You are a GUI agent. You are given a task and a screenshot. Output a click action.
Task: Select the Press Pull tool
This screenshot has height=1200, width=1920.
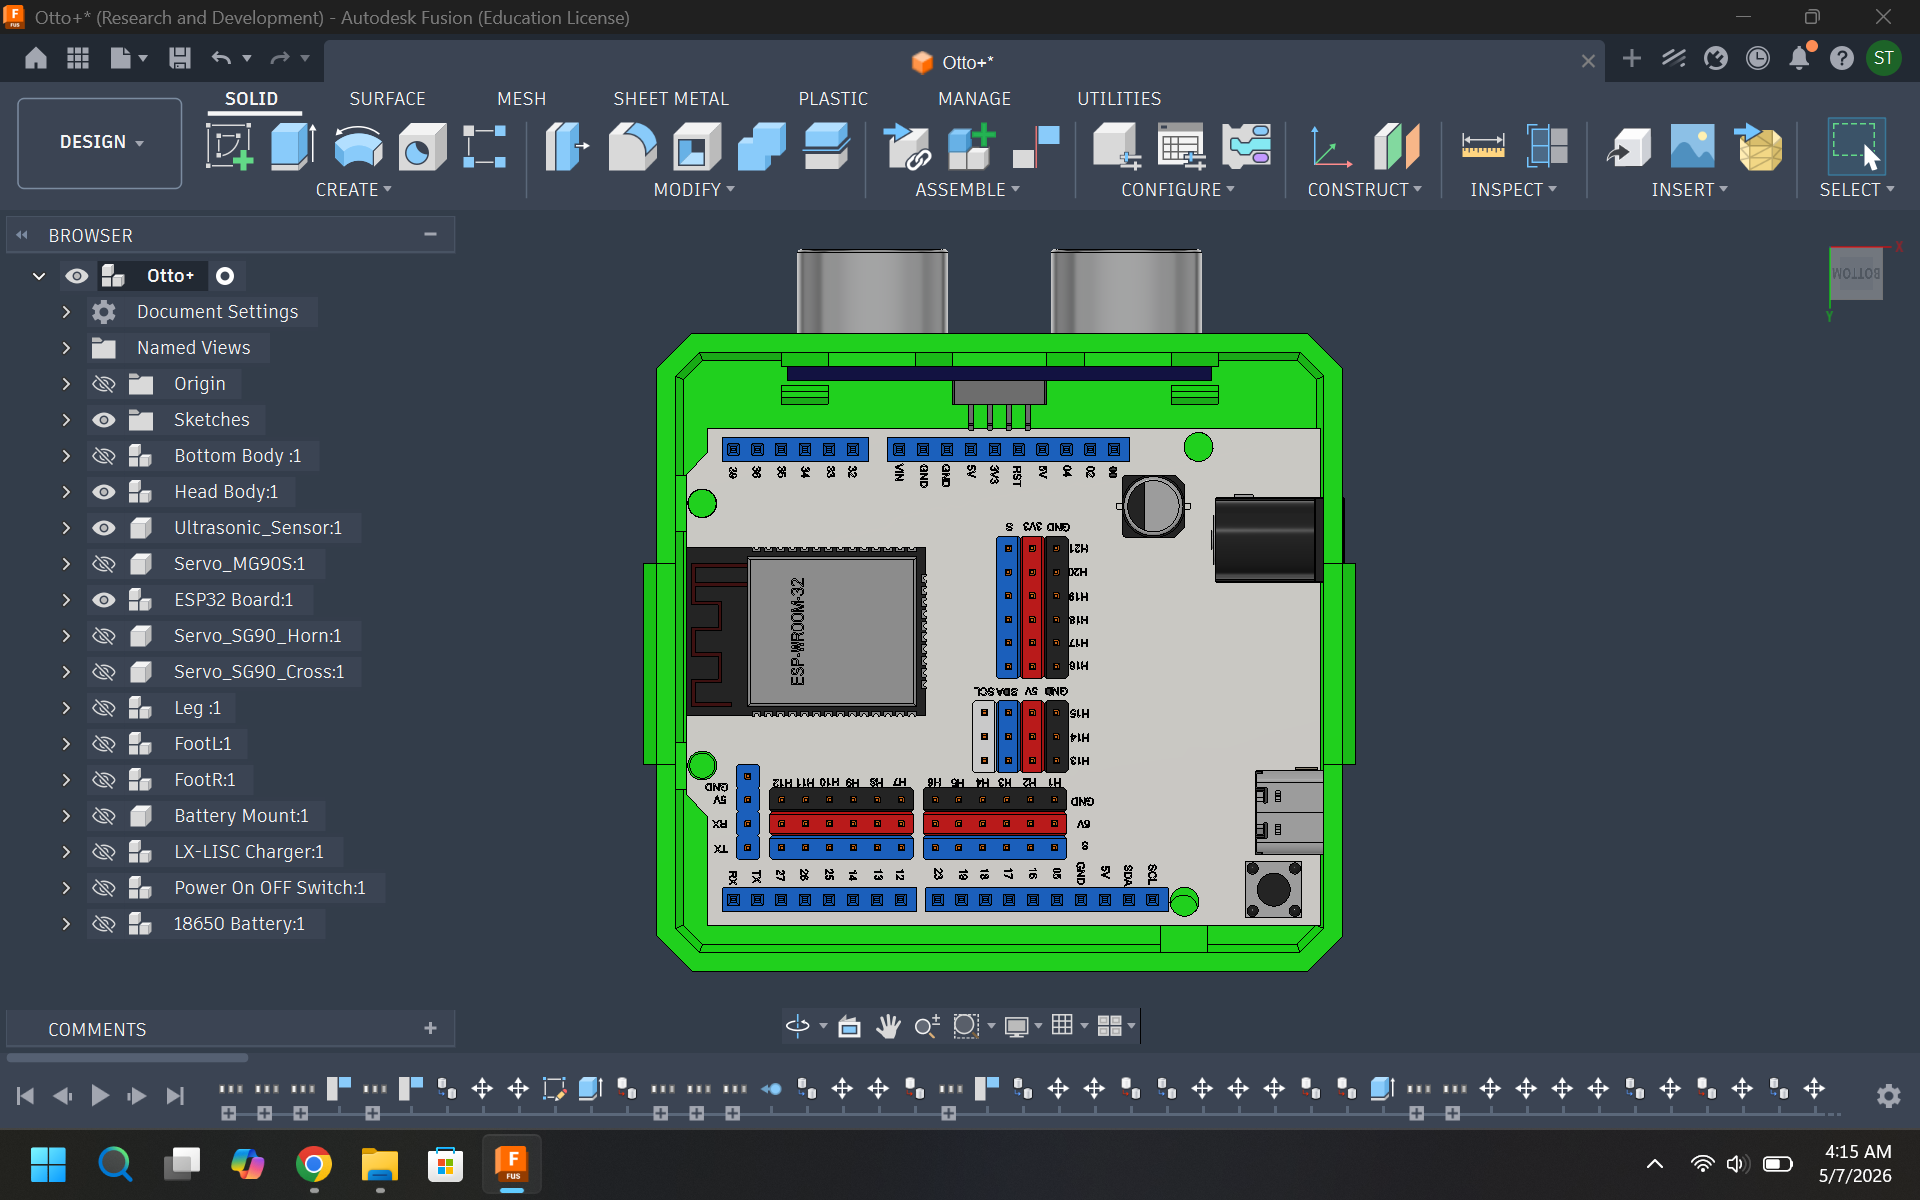pyautogui.click(x=567, y=146)
